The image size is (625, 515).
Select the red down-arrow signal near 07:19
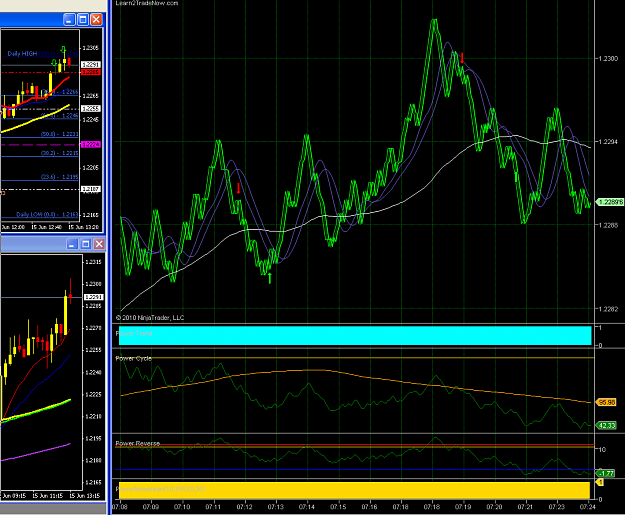[x=462, y=58]
